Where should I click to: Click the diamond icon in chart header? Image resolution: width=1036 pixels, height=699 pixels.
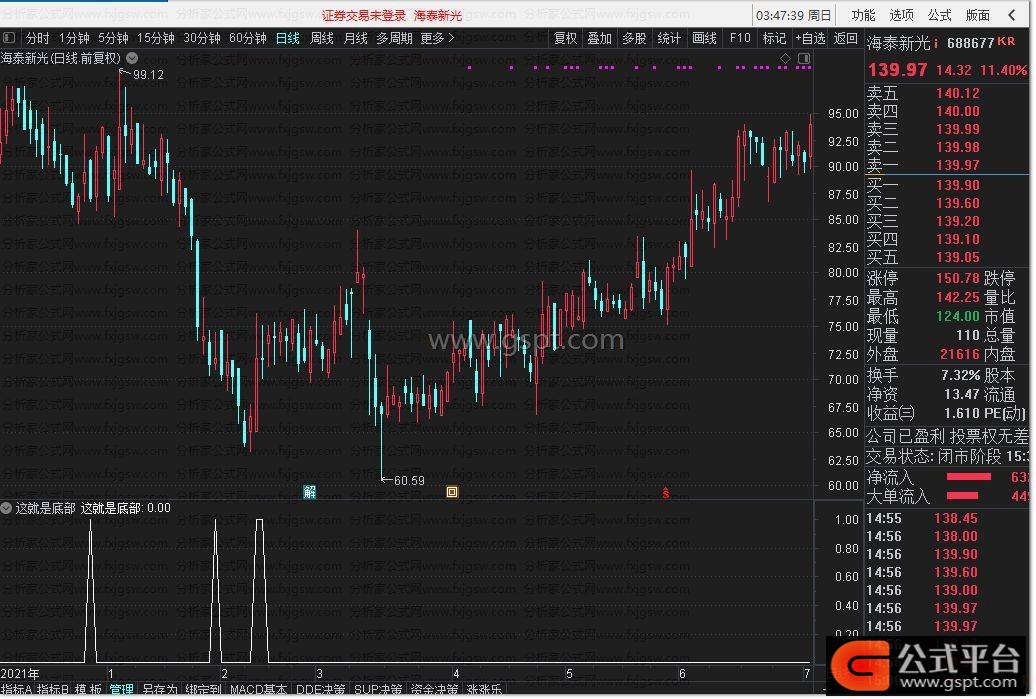786,59
